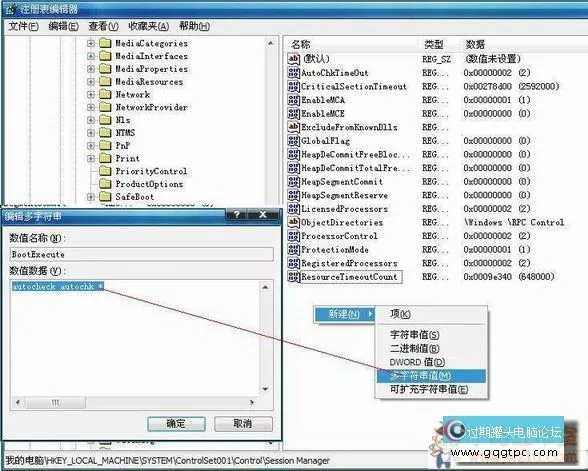
Task: Expand the NTMS tree node
Action: pos(90,133)
